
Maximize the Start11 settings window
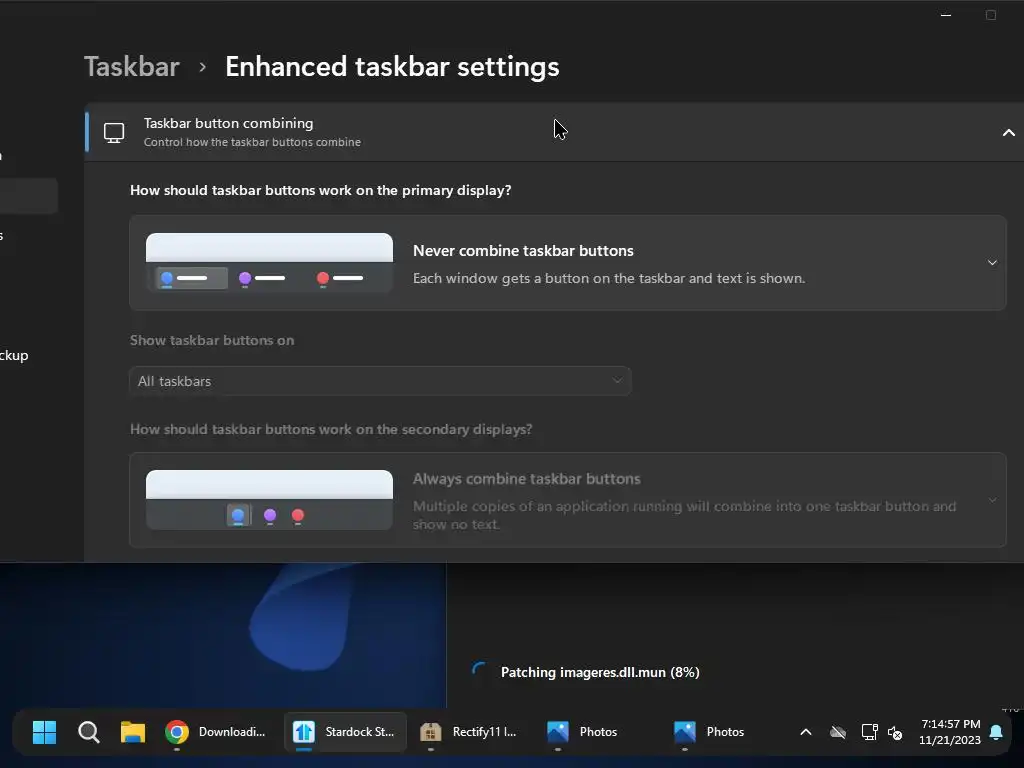point(991,14)
